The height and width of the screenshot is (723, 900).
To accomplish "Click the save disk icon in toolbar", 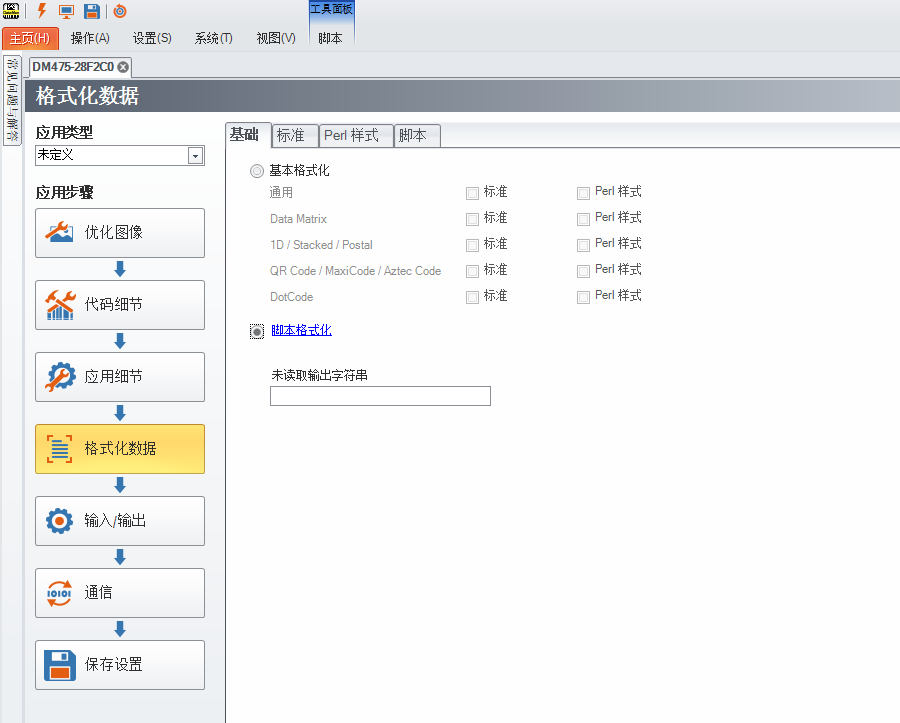I will coord(91,11).
